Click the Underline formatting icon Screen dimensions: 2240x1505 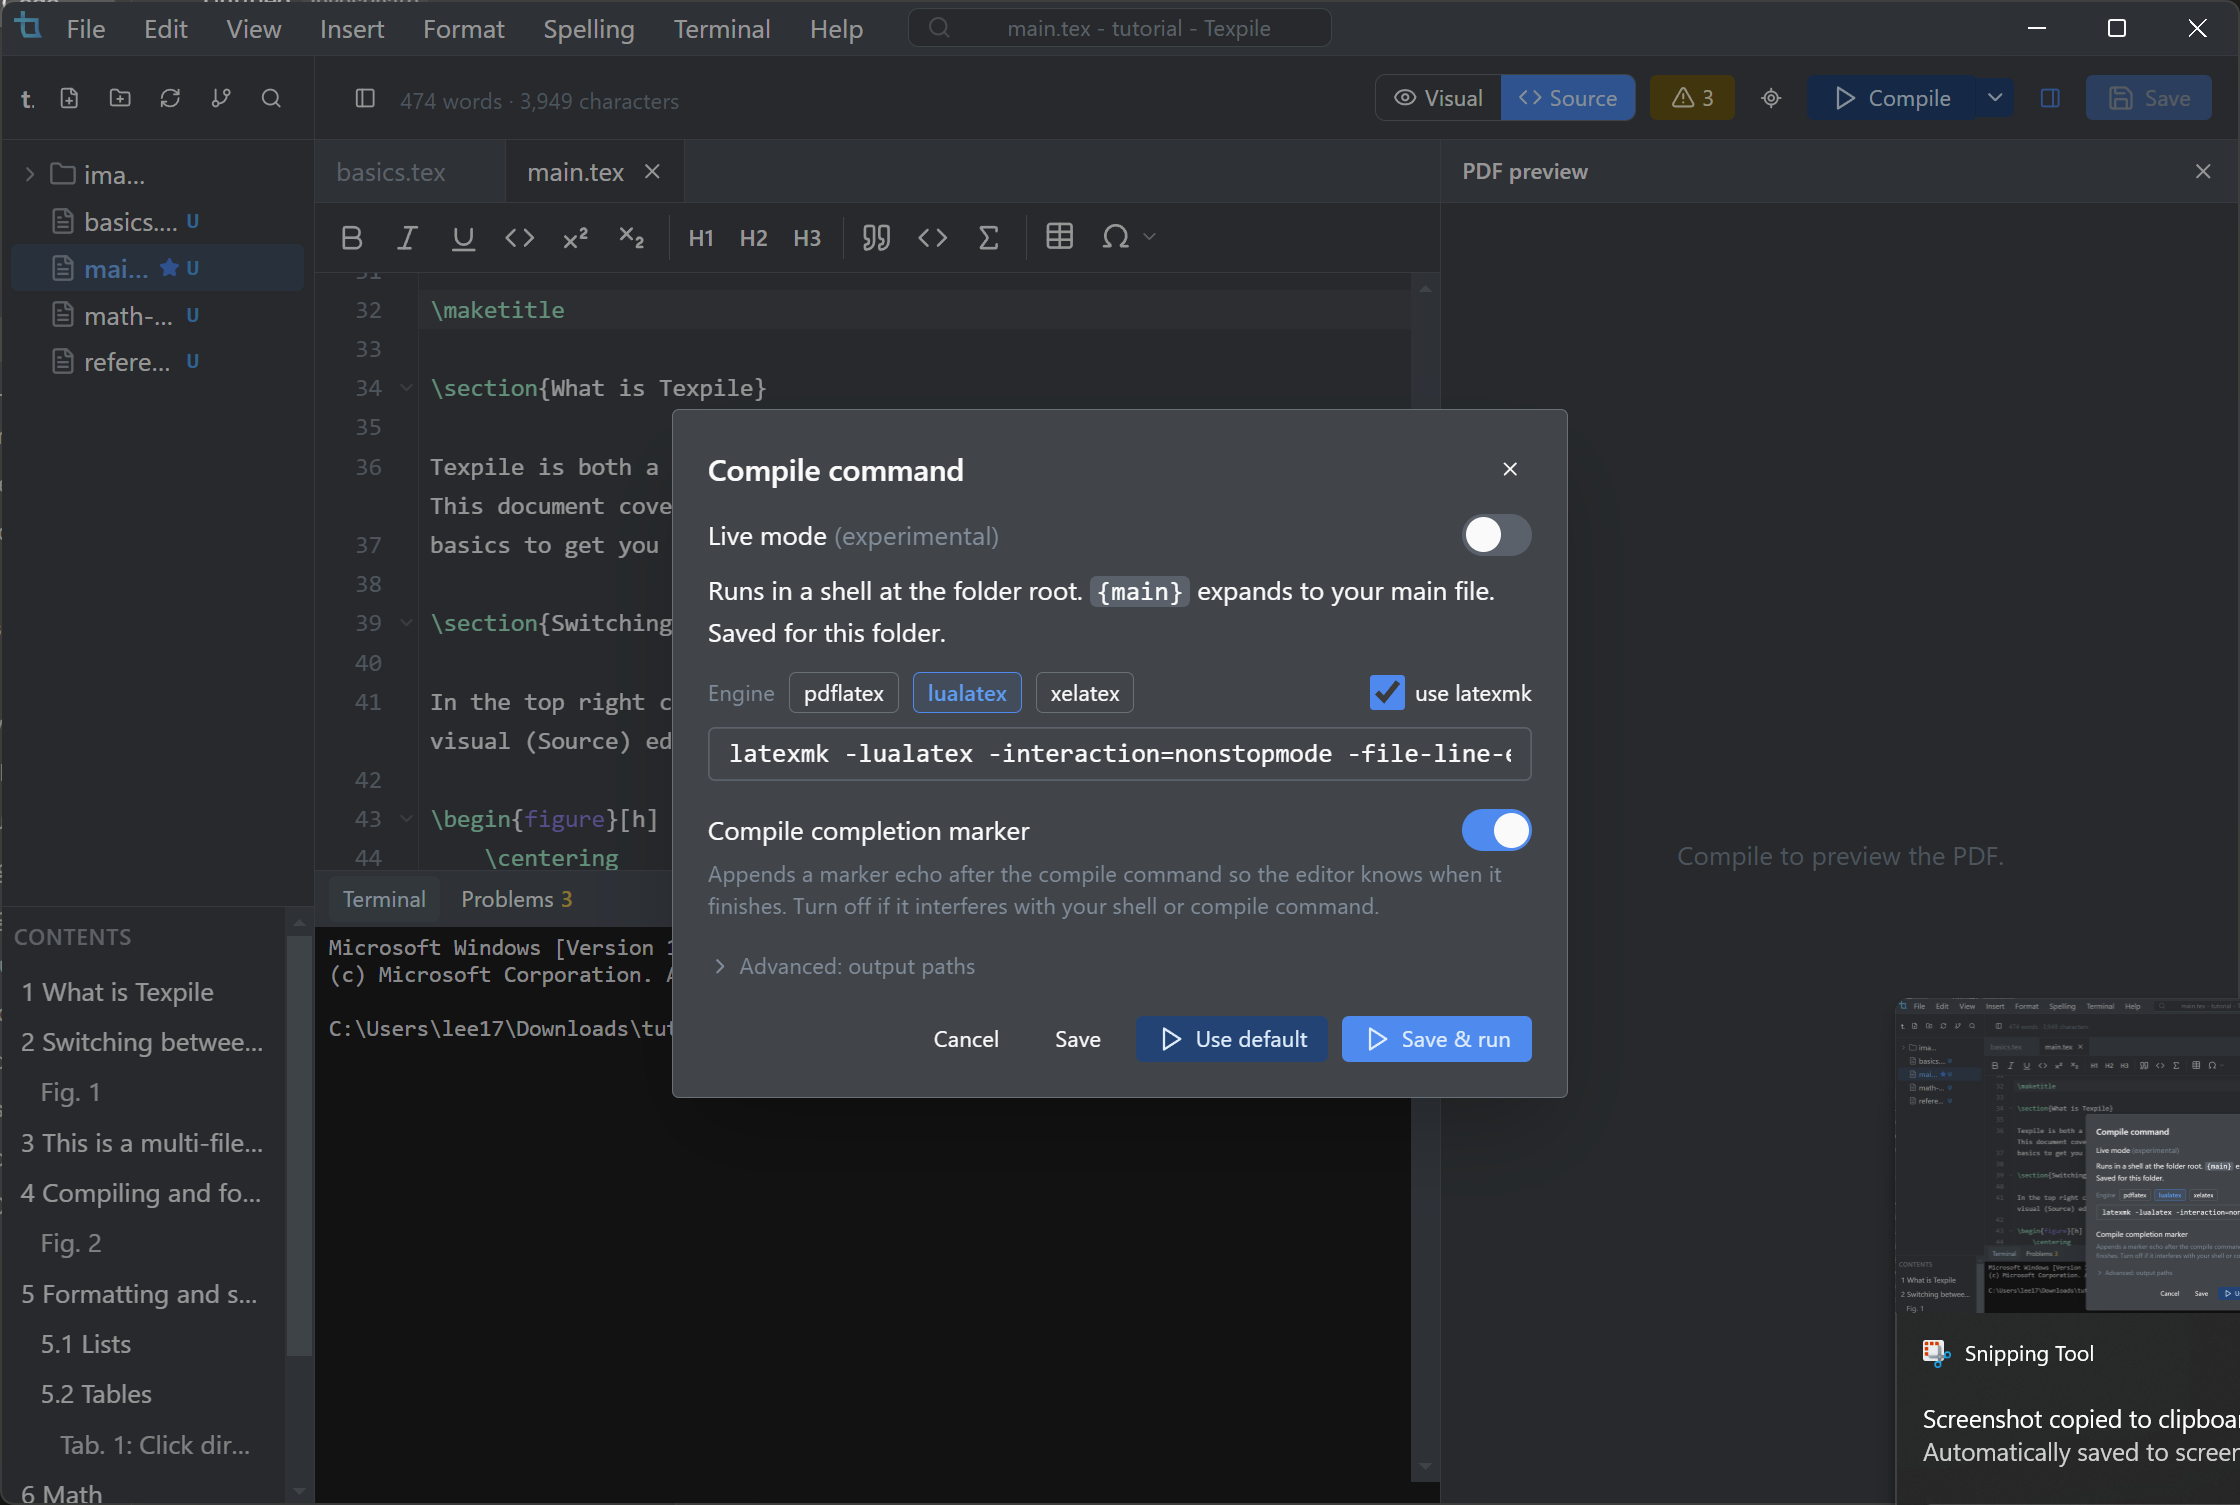tap(463, 238)
